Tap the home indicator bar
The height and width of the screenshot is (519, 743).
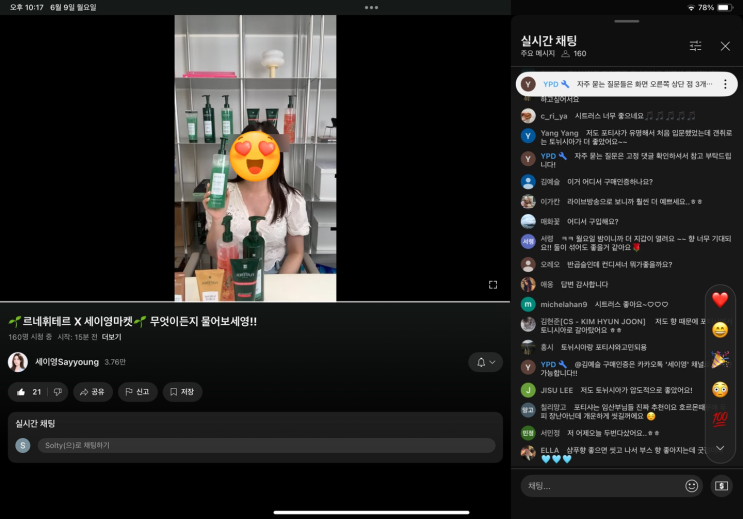tap(371, 512)
